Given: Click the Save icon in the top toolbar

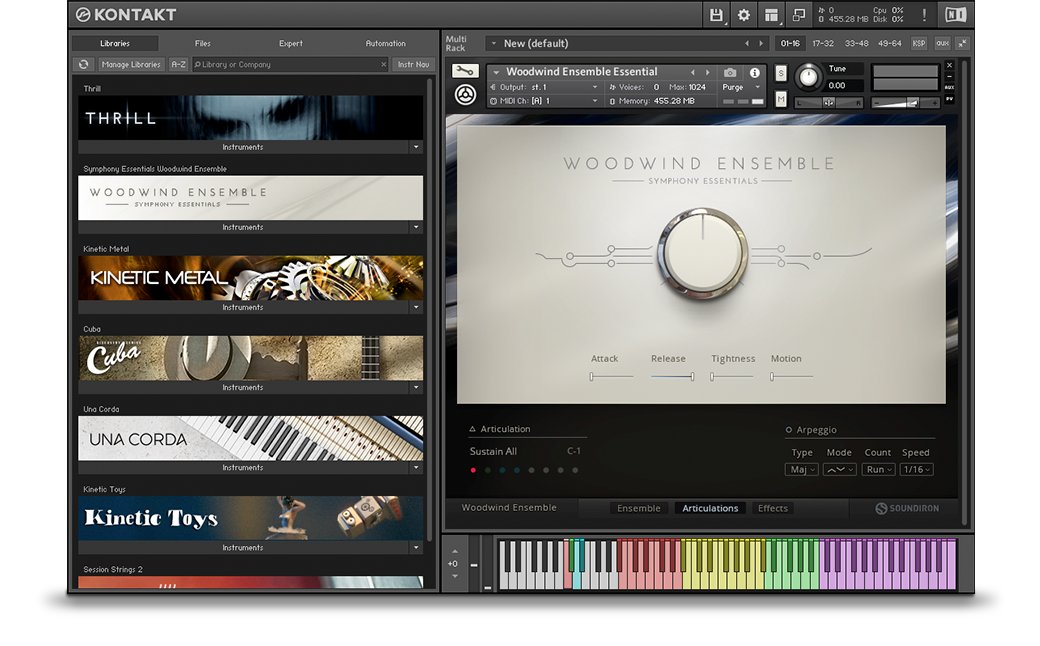Looking at the screenshot, I should [x=717, y=15].
